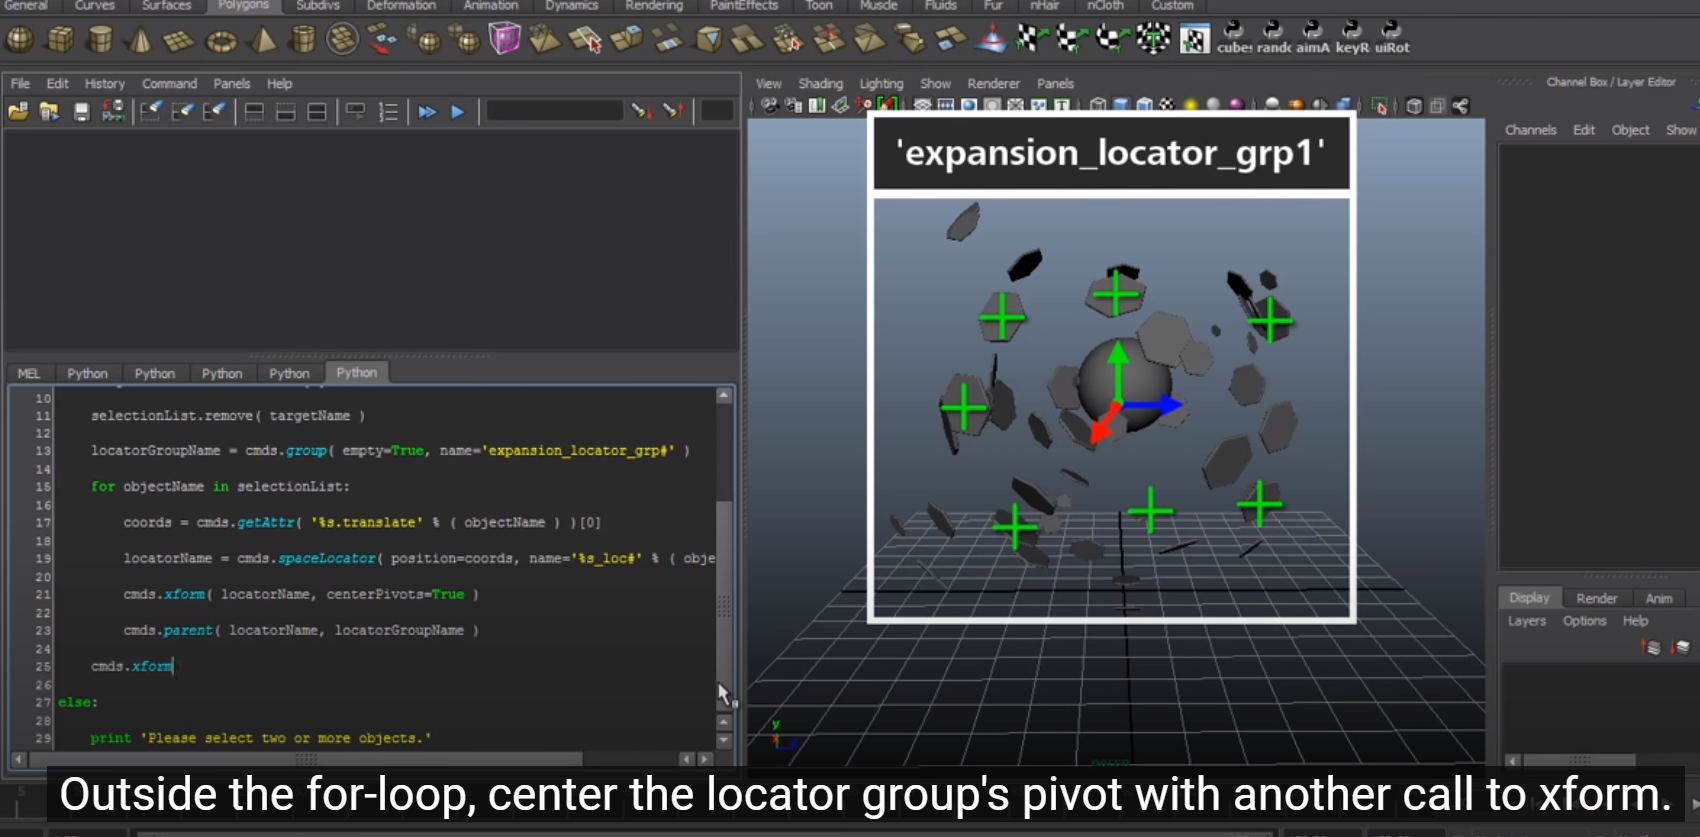The width and height of the screenshot is (1700, 837).
Task: Open the viewport Lighting menu
Action: (x=881, y=83)
